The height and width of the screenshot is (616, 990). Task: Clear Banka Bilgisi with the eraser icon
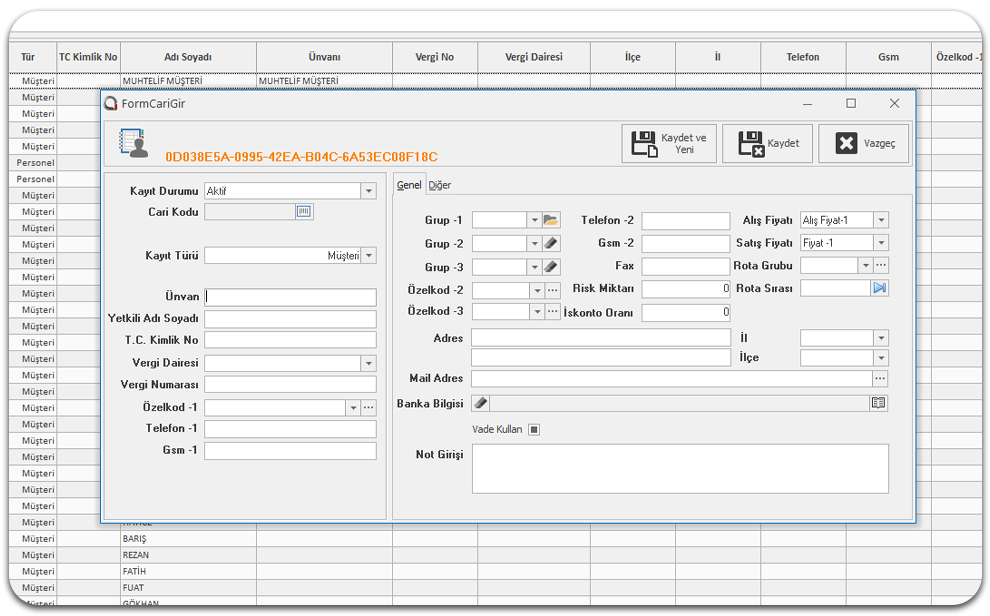[480, 403]
